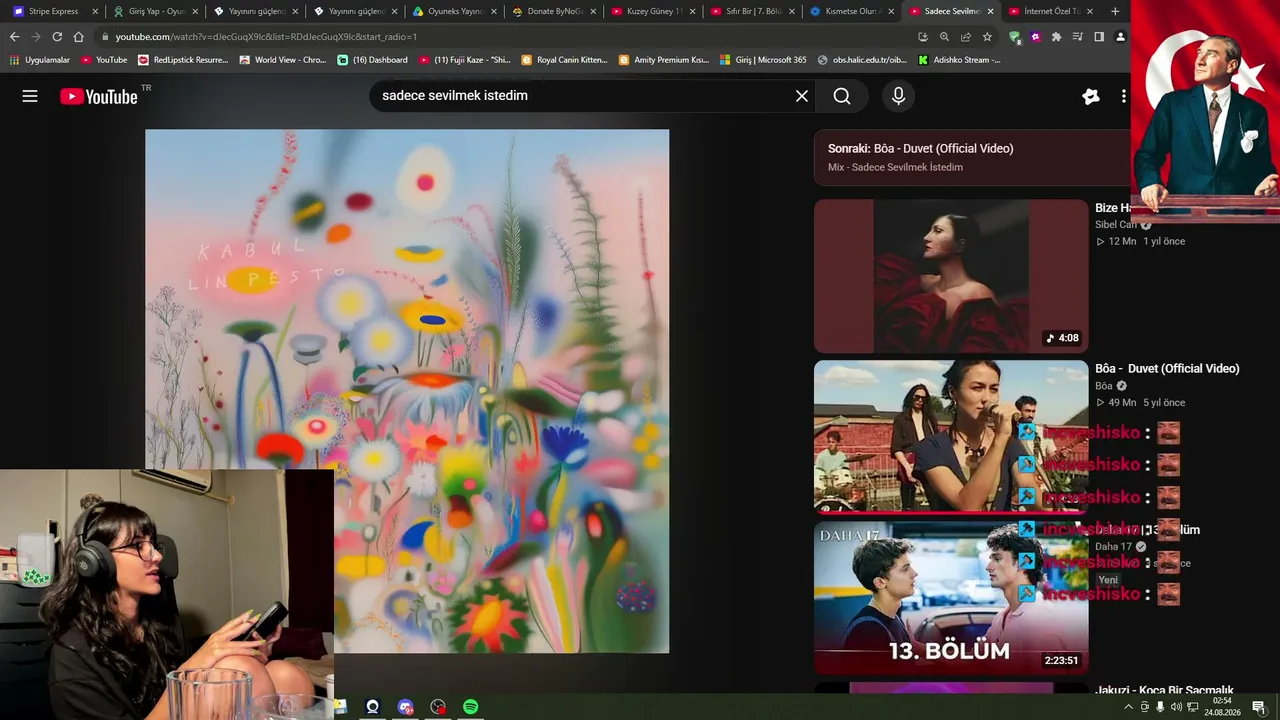The height and width of the screenshot is (720, 1280).
Task: Open the YouTube bookmark
Action: pyautogui.click(x=104, y=60)
